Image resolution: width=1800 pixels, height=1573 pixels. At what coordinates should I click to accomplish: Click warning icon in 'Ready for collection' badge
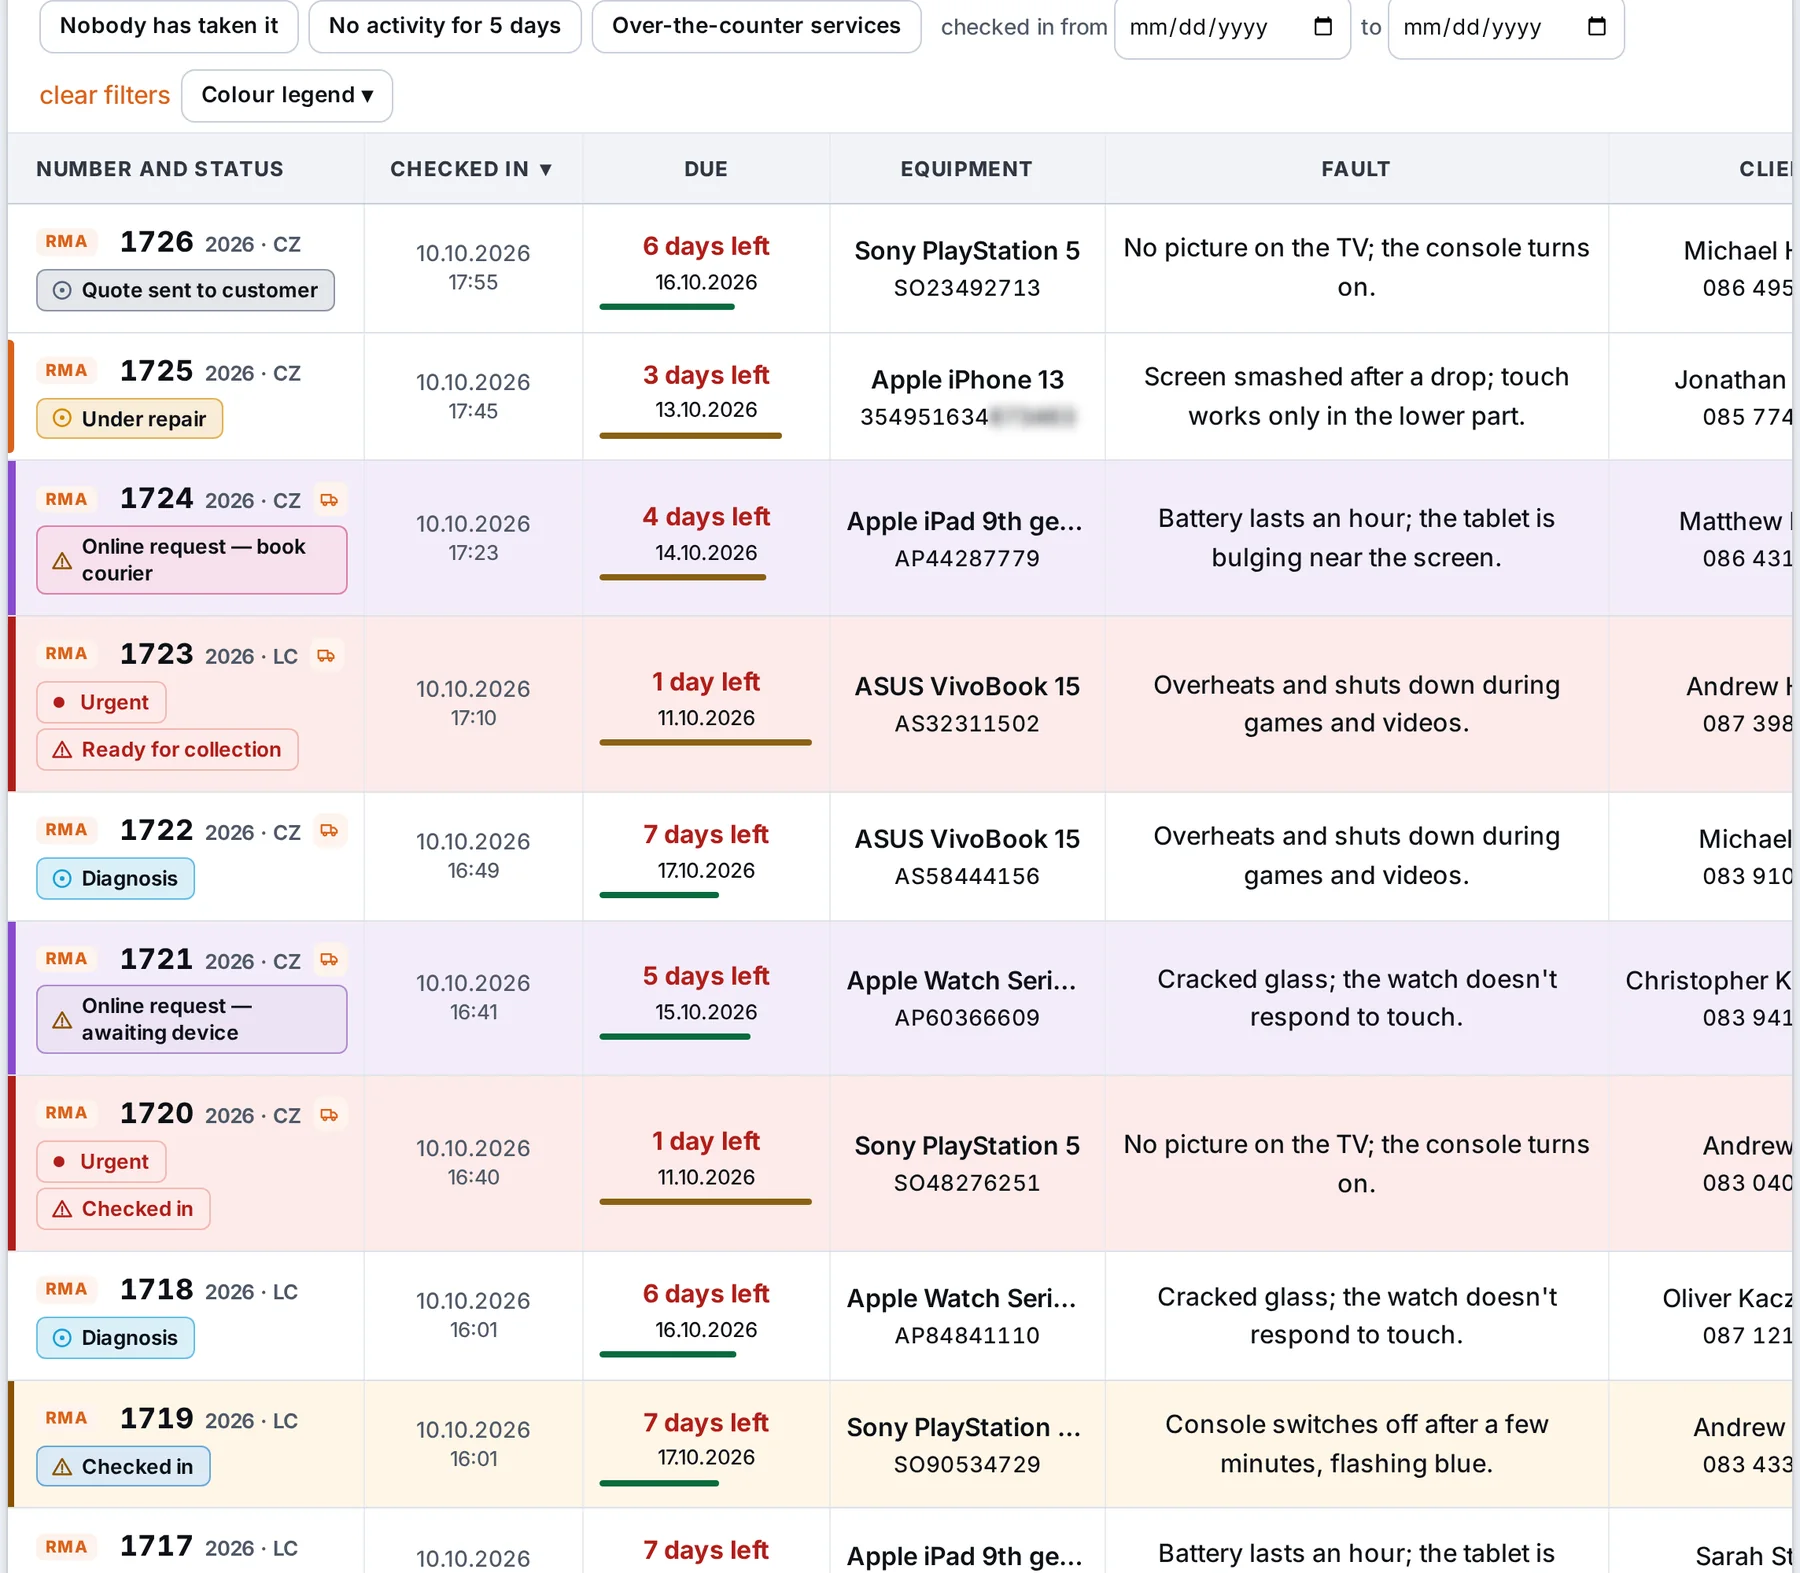pos(62,750)
